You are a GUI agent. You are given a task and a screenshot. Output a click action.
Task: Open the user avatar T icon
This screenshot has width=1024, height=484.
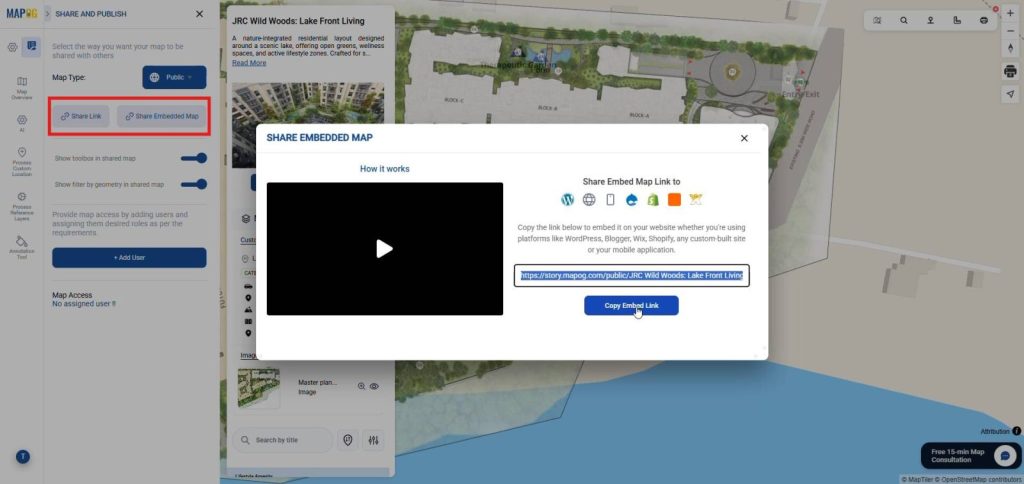pos(22,457)
